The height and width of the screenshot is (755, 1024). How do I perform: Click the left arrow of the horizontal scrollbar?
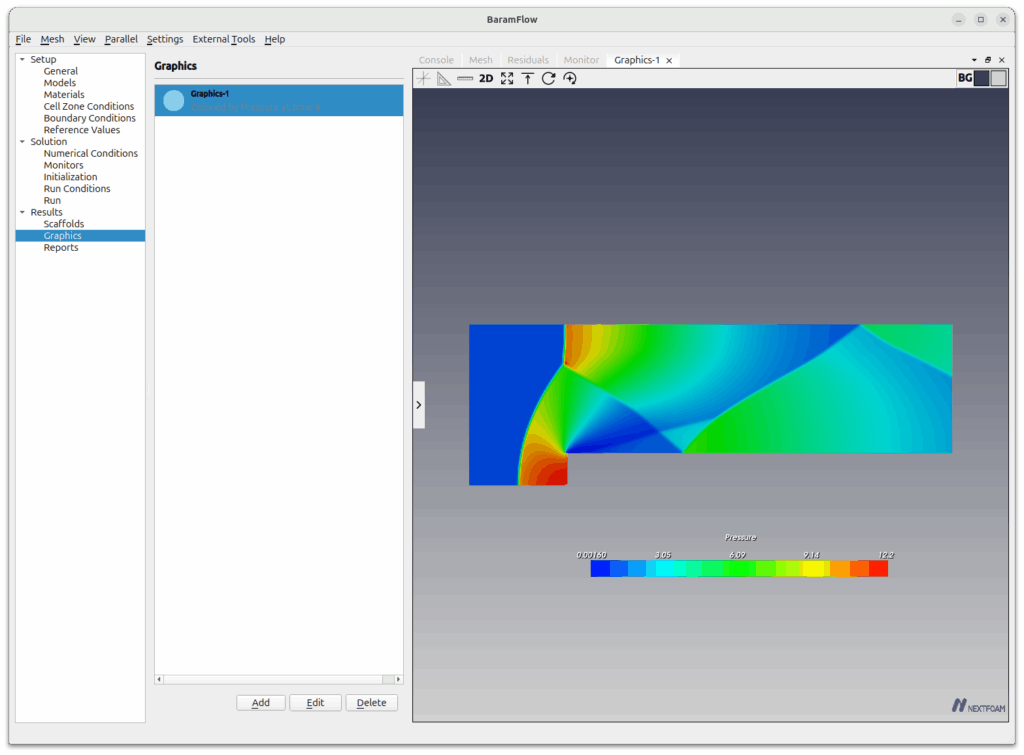coord(159,679)
